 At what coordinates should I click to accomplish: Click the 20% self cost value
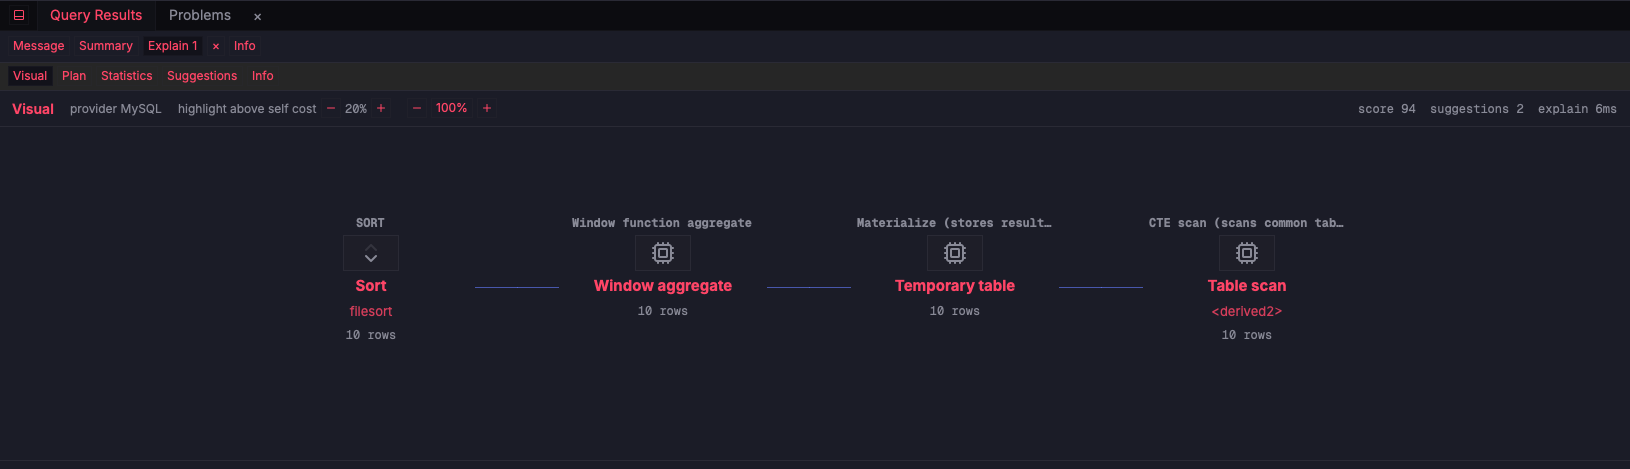356,109
